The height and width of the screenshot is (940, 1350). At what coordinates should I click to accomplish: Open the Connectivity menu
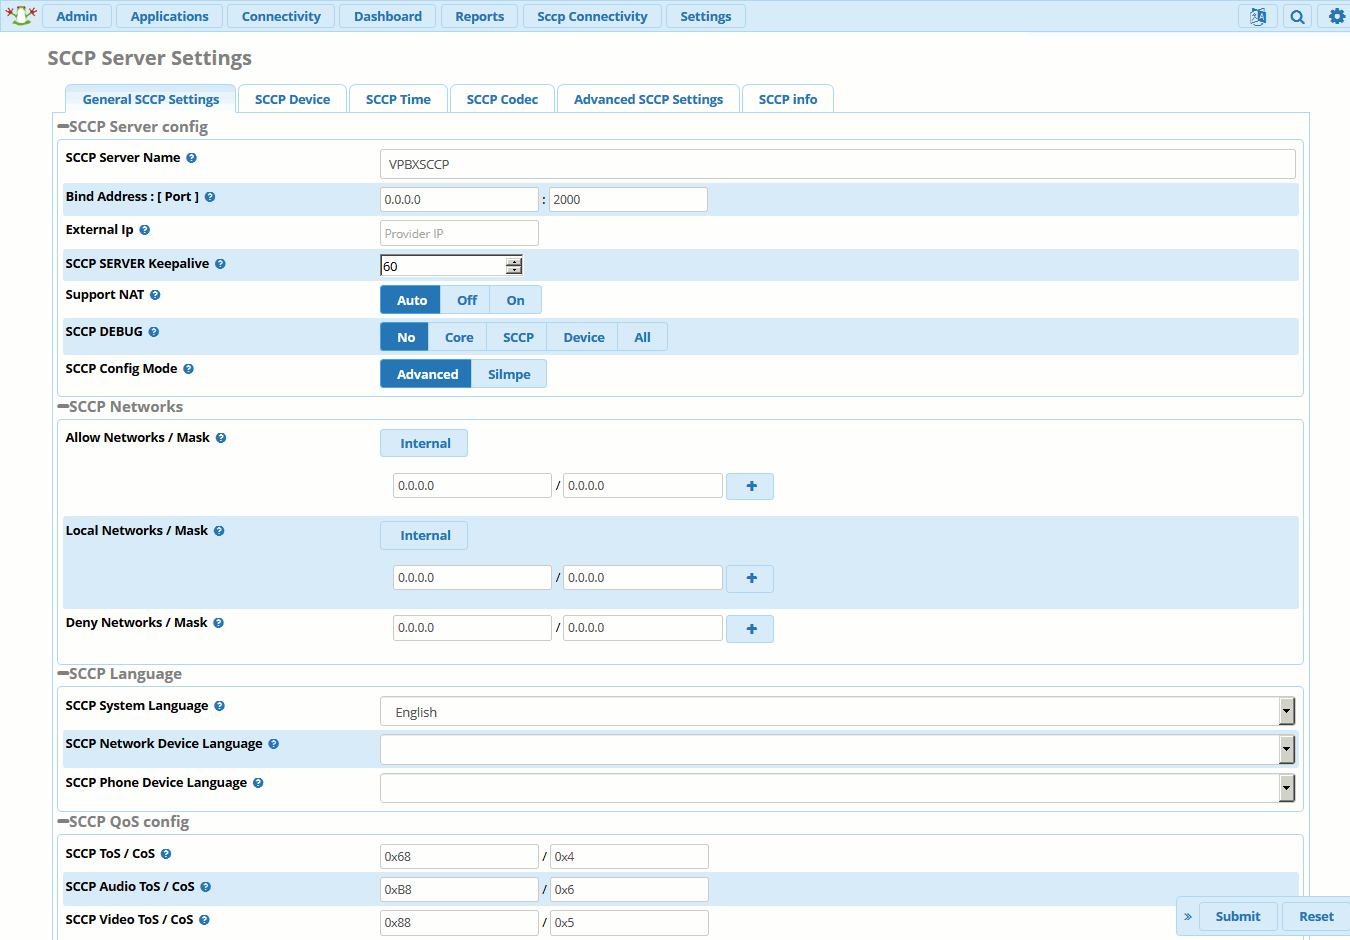coord(281,16)
